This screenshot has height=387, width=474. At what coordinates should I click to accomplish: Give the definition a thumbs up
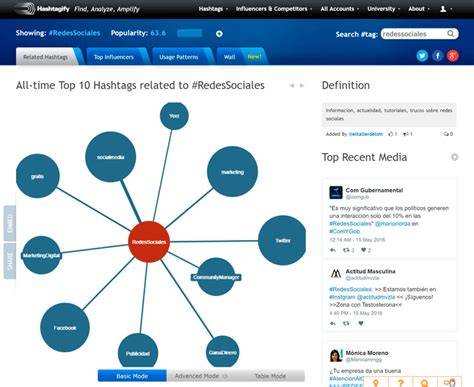pyautogui.click(x=391, y=134)
